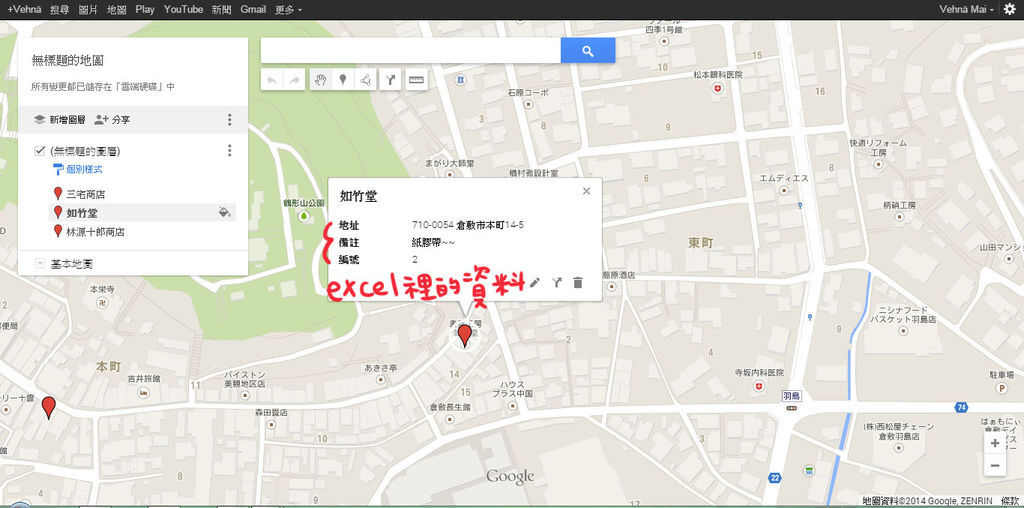Open YouTube in the top bar
This screenshot has height=508, width=1024.
click(x=184, y=9)
